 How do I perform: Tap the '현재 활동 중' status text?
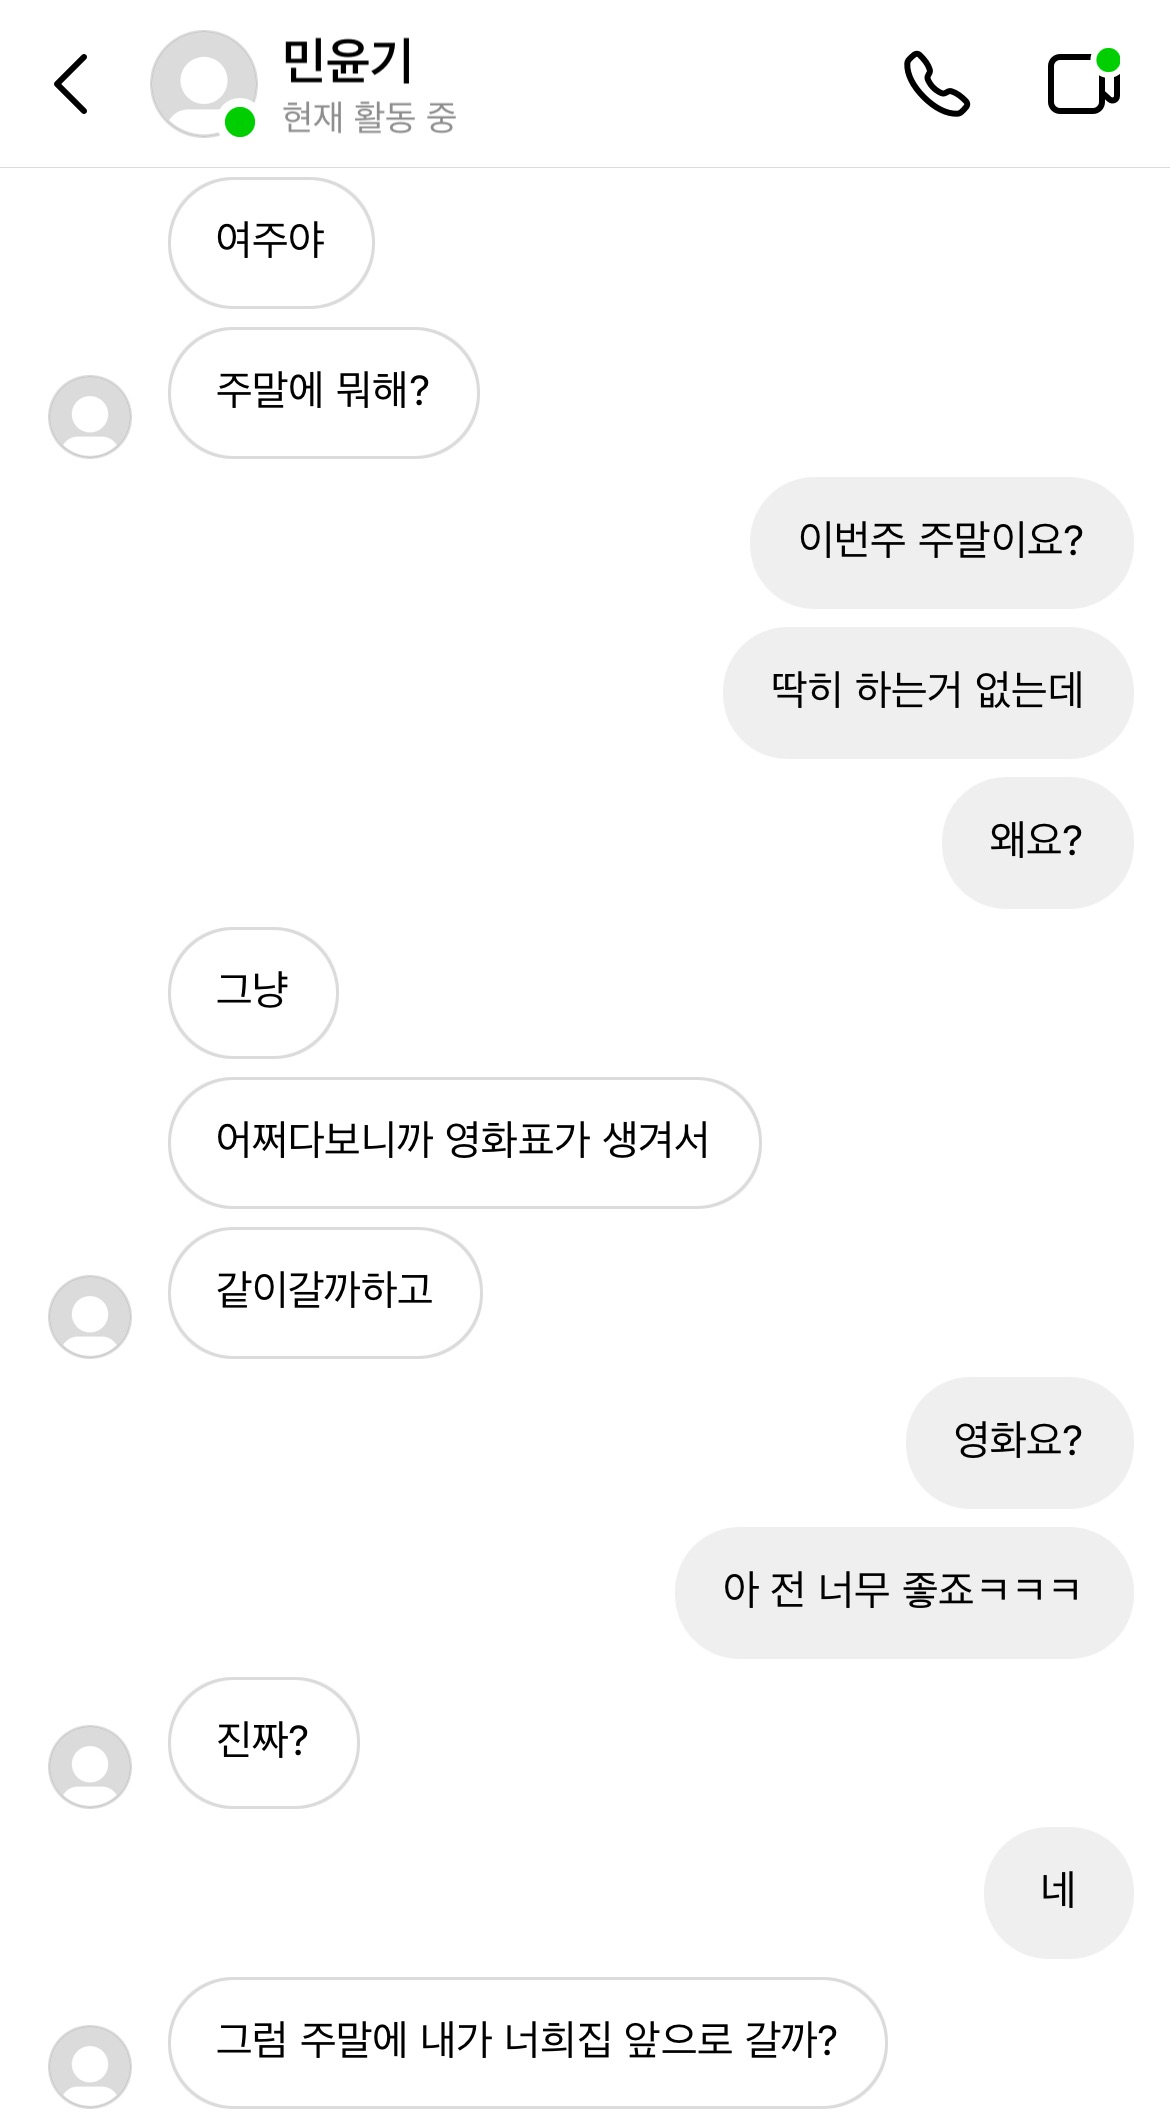tap(369, 118)
